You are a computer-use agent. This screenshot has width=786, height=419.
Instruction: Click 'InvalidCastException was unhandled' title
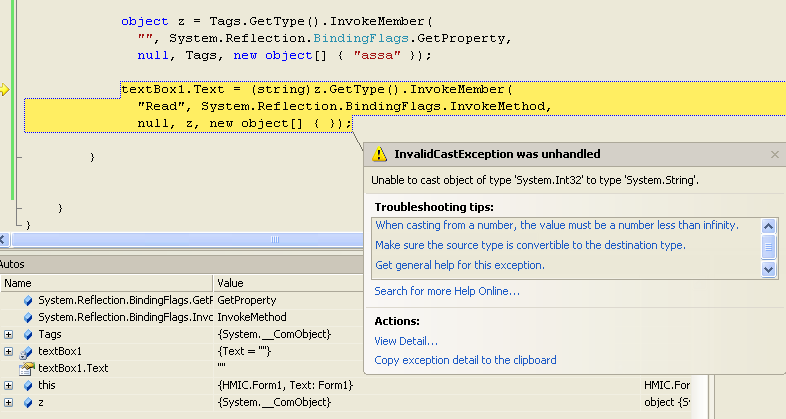coord(497,154)
